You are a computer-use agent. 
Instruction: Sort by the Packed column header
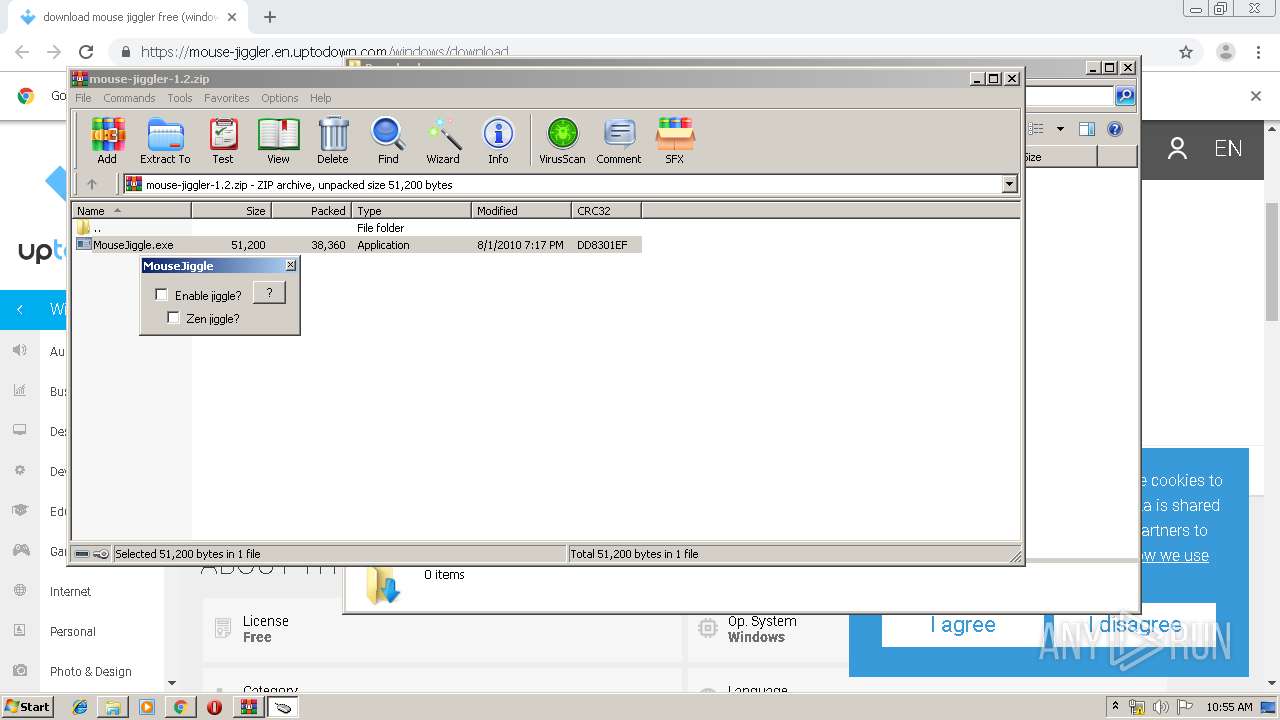pyautogui.click(x=311, y=210)
